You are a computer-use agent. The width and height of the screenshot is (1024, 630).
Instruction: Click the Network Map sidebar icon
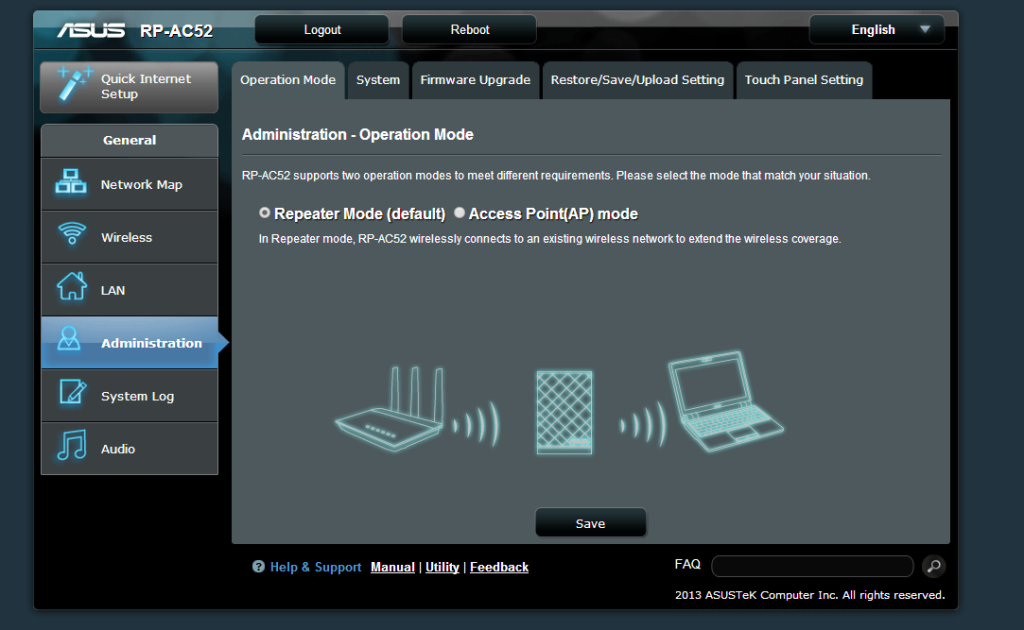click(70, 184)
